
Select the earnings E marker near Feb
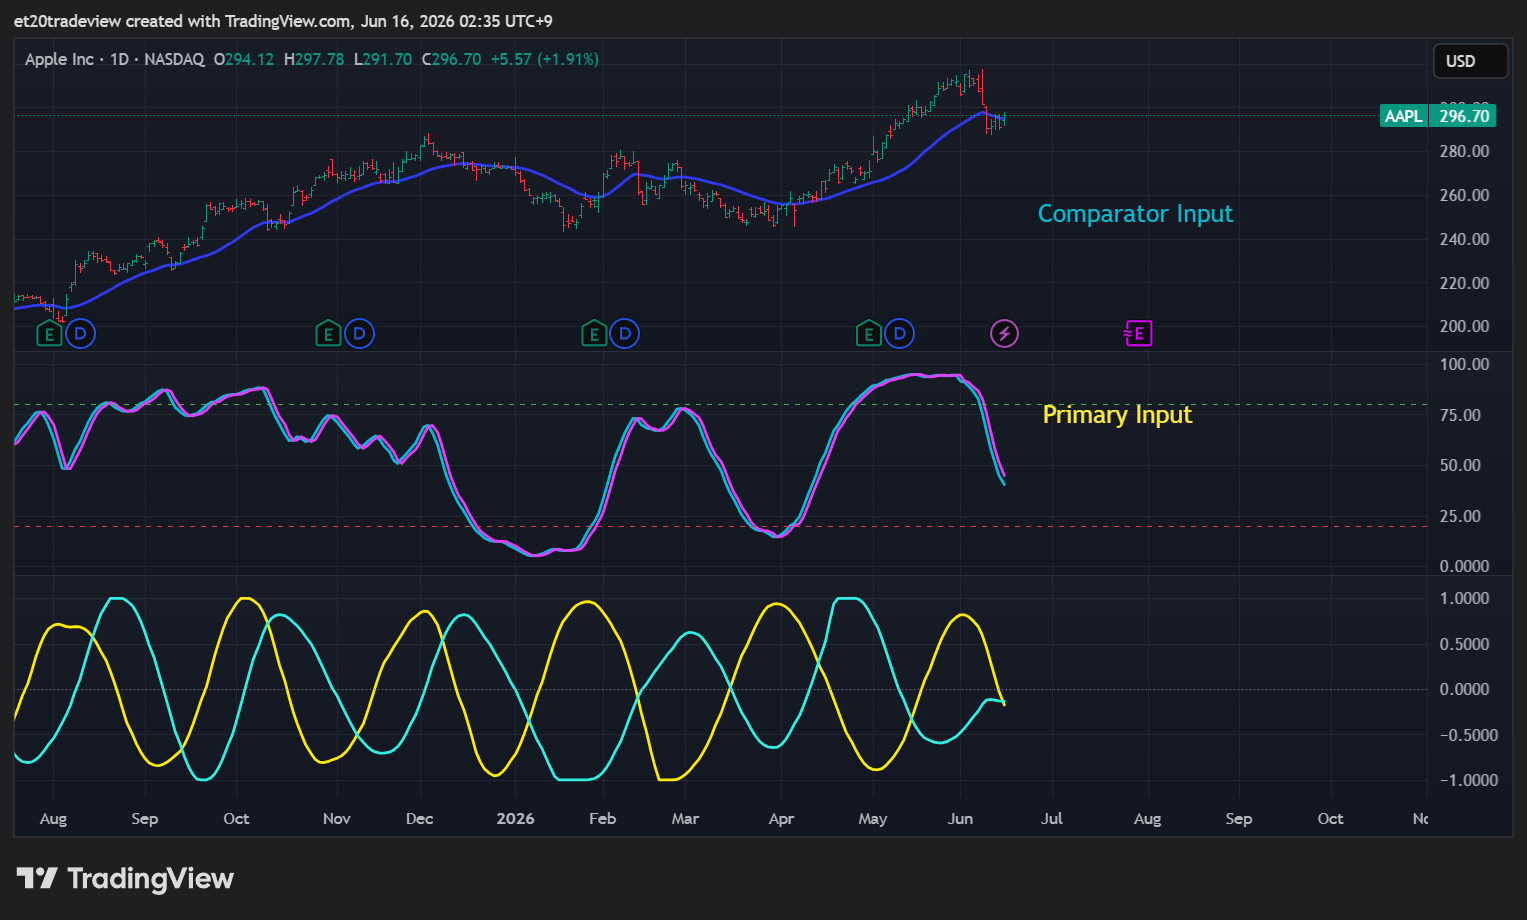click(593, 334)
